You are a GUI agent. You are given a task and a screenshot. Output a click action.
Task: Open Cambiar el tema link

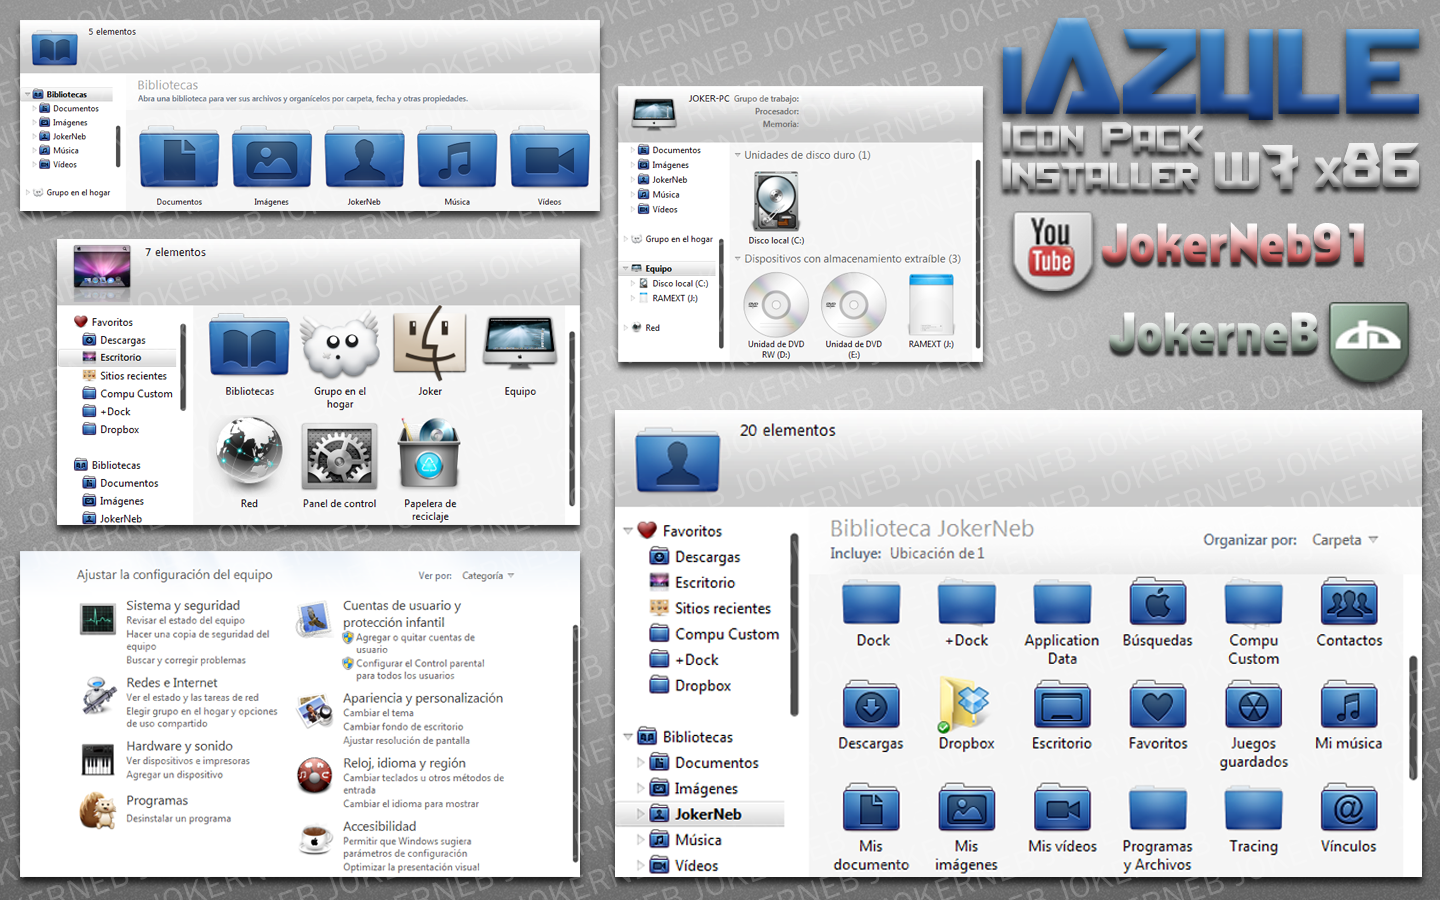point(378,713)
